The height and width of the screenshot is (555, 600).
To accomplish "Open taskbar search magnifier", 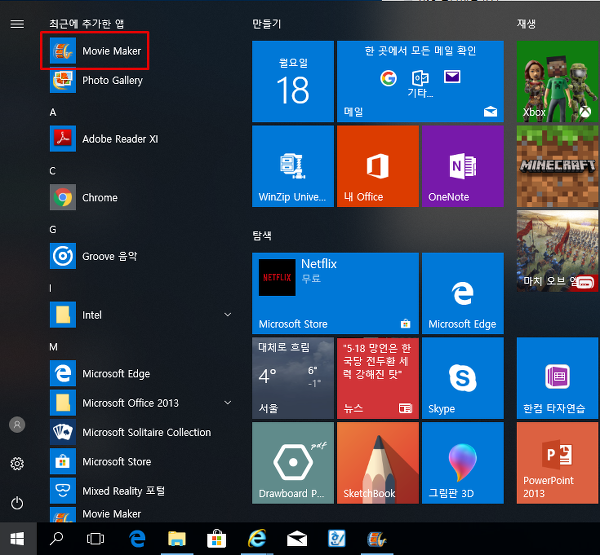I will click(x=56, y=539).
